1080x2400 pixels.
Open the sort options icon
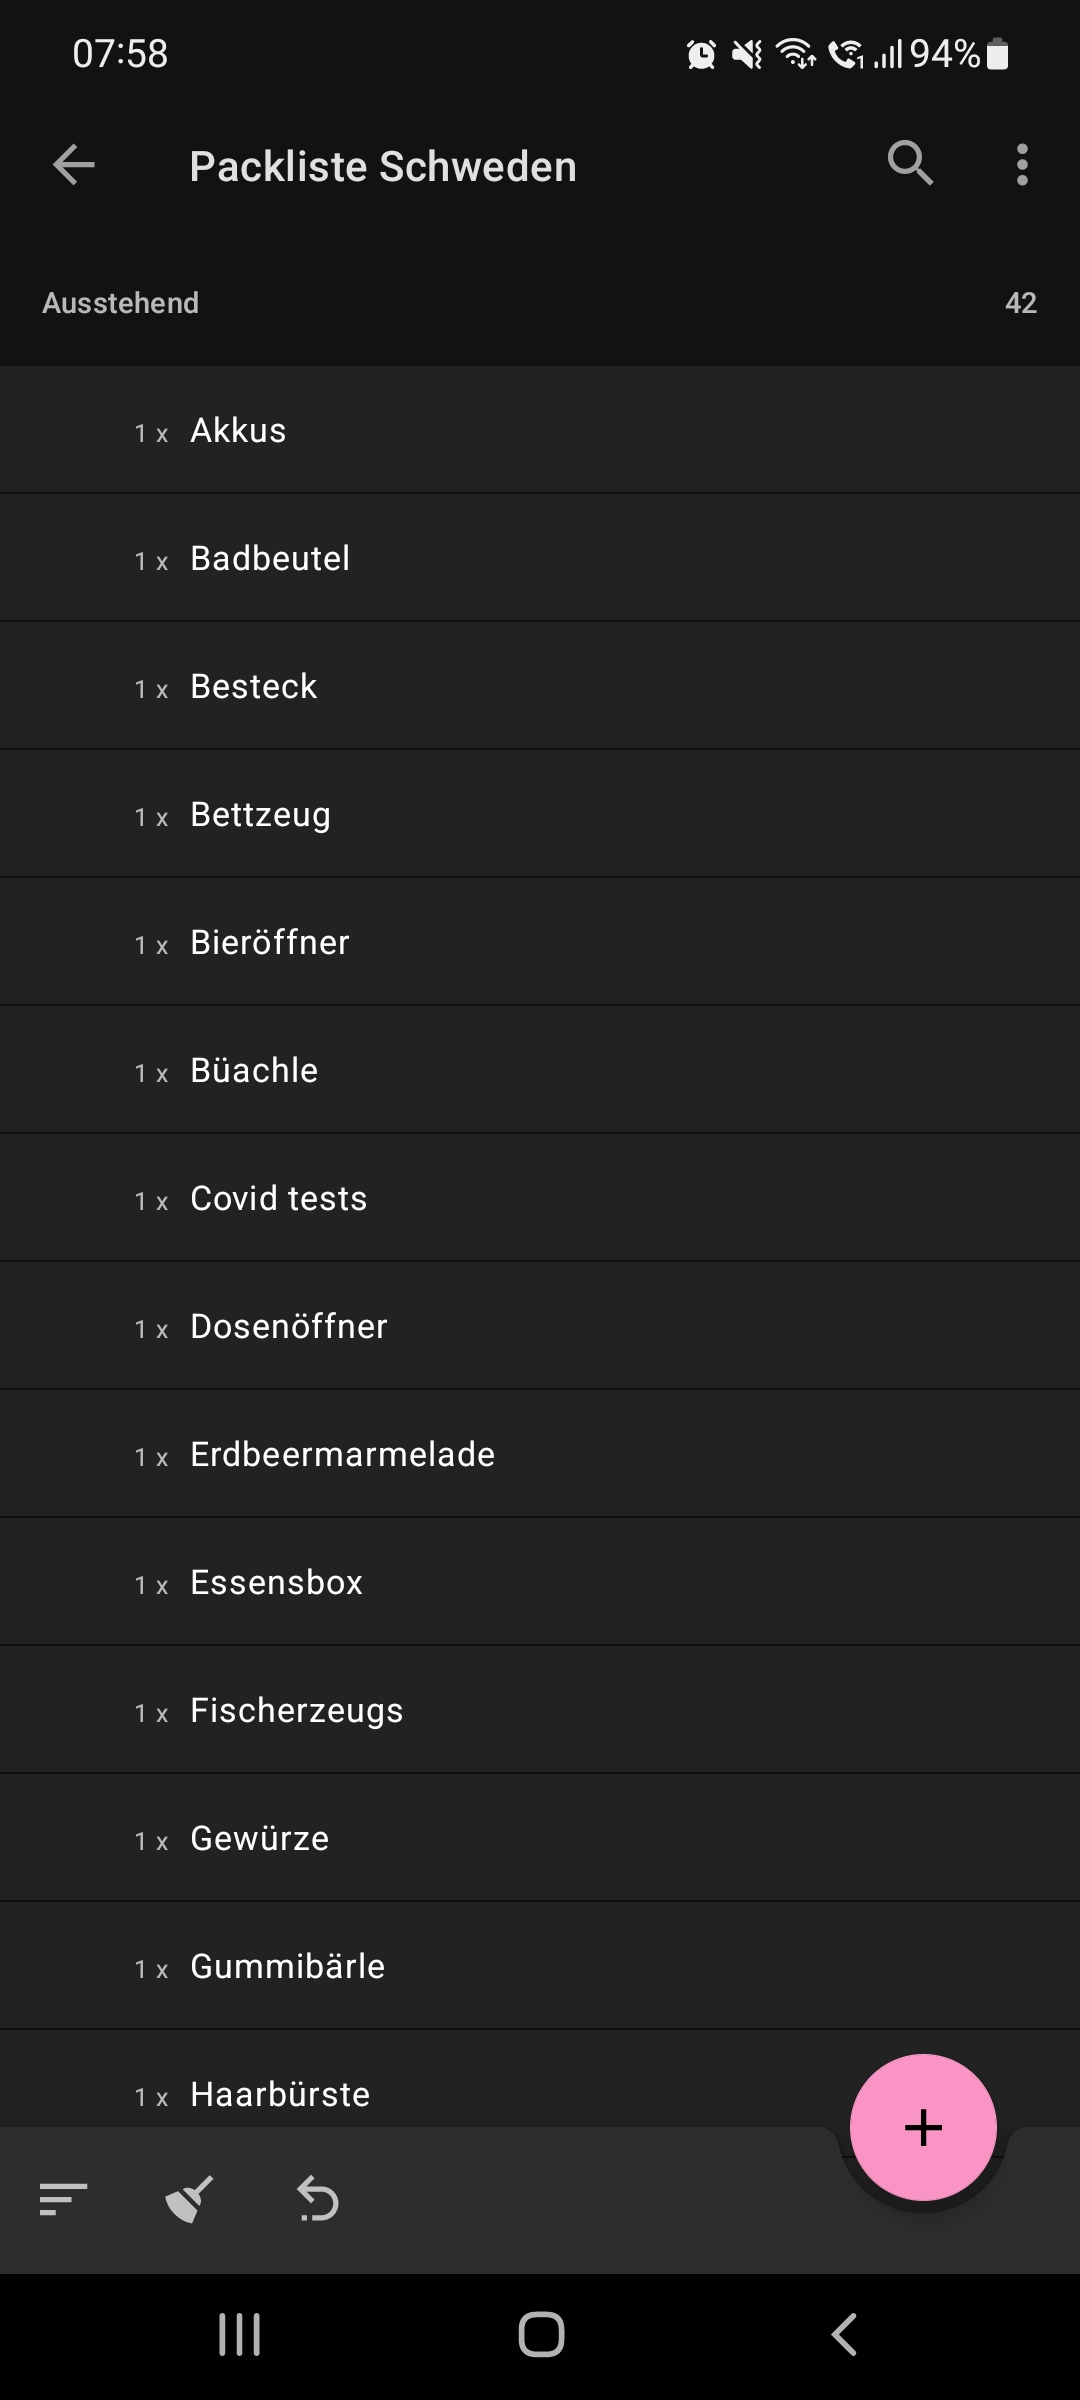tap(64, 2200)
